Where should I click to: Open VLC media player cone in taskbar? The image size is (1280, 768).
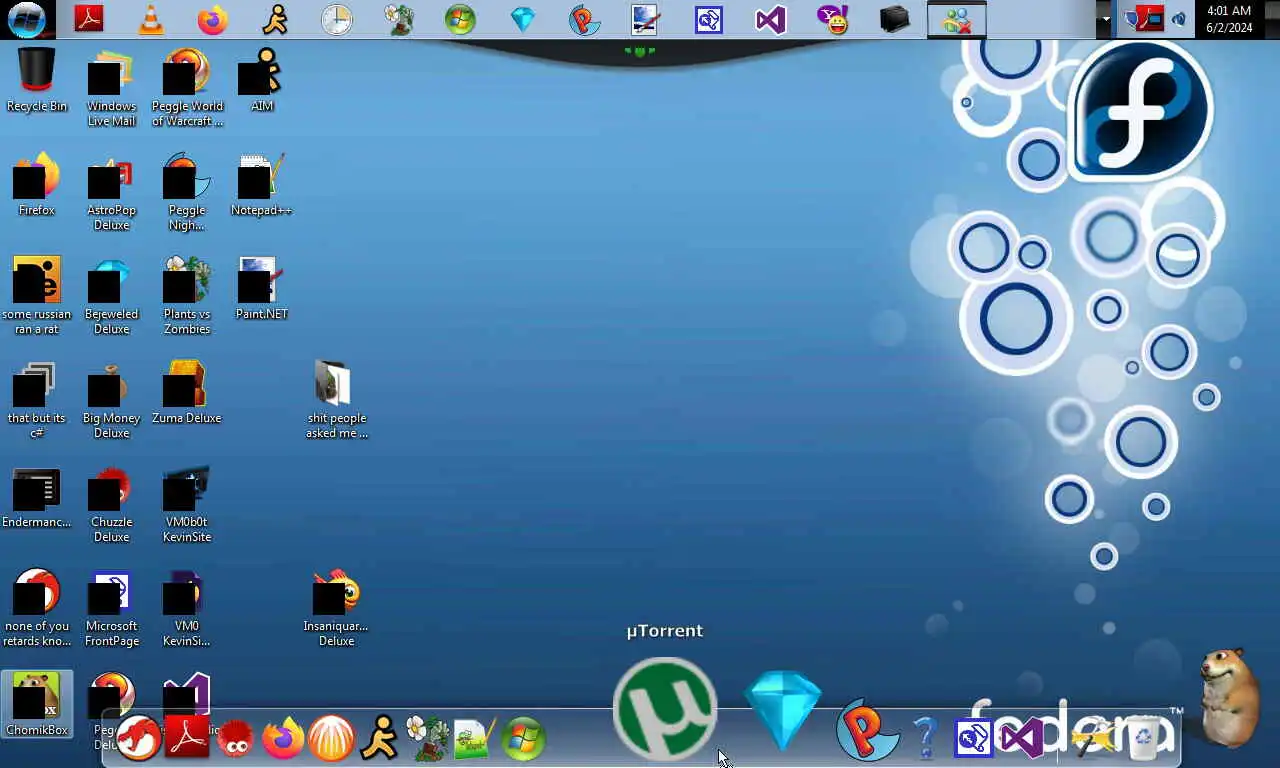point(151,19)
